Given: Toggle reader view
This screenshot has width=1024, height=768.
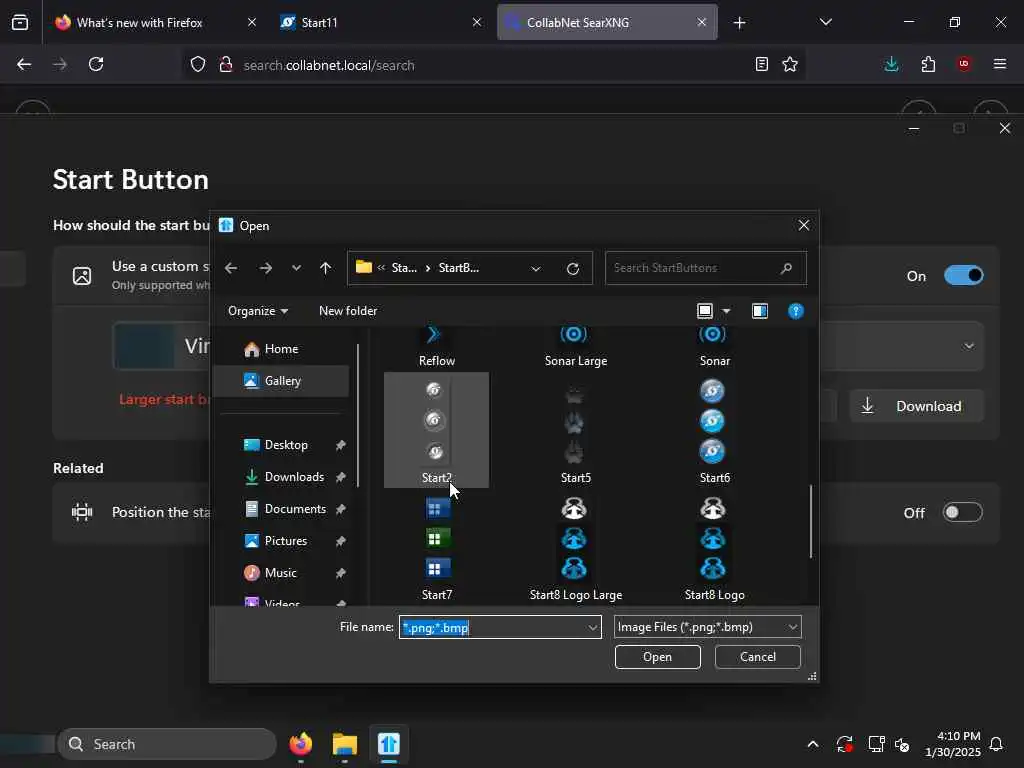Looking at the screenshot, I should click(761, 64).
